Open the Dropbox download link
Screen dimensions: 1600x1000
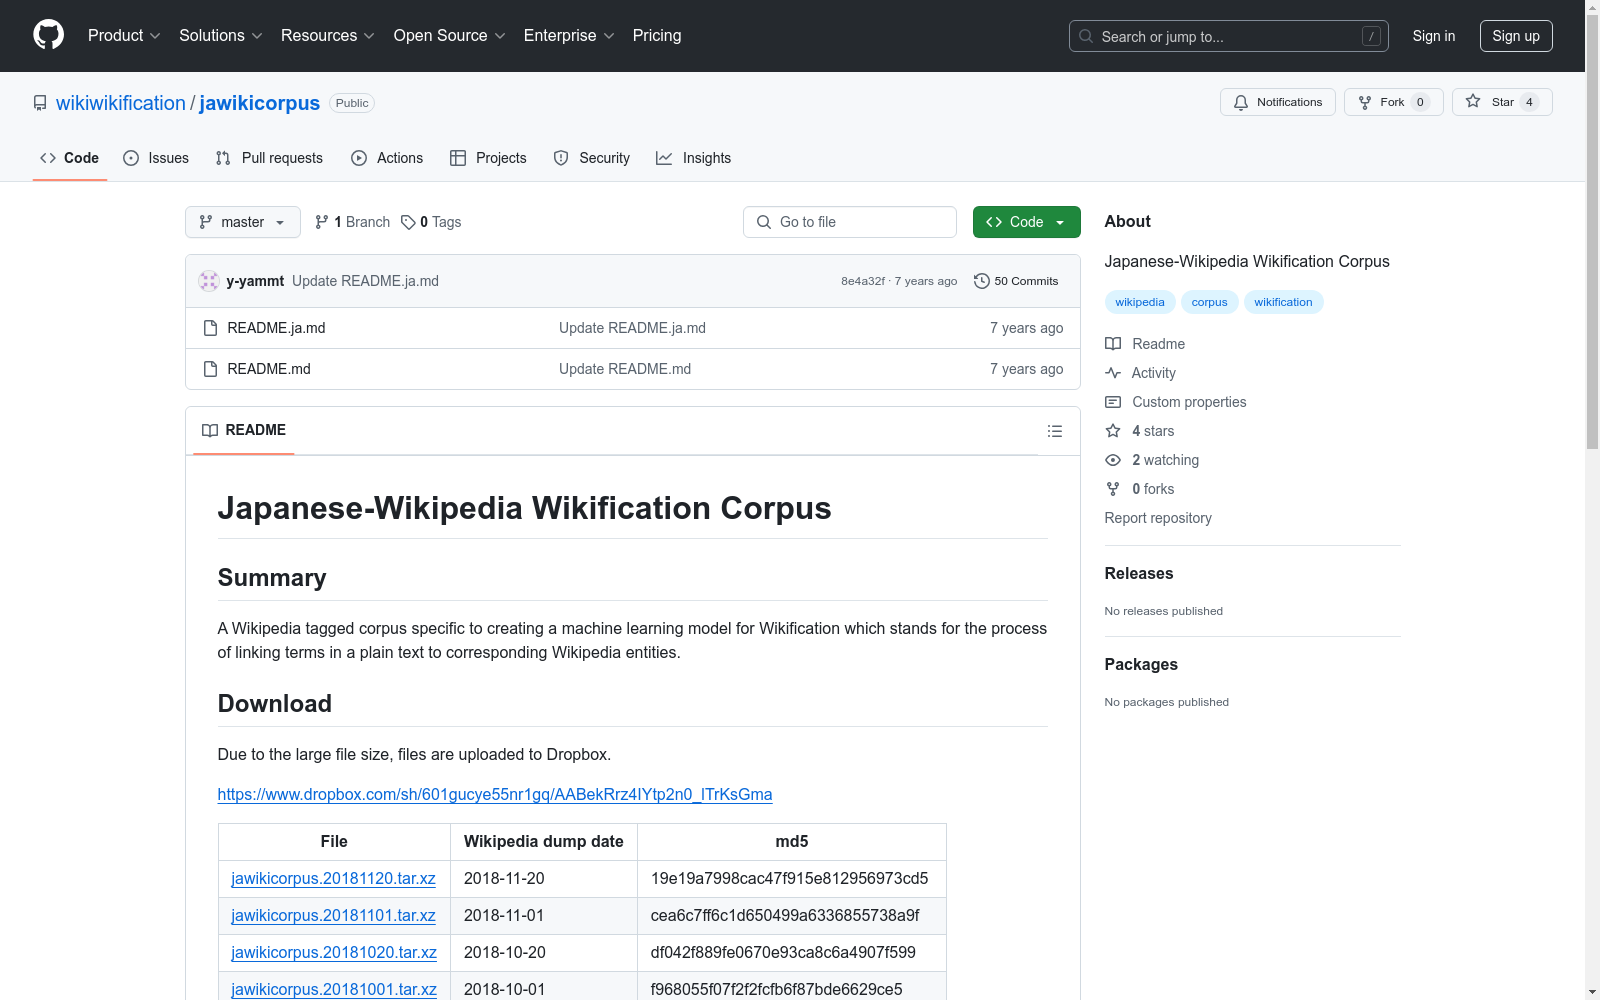(x=495, y=794)
